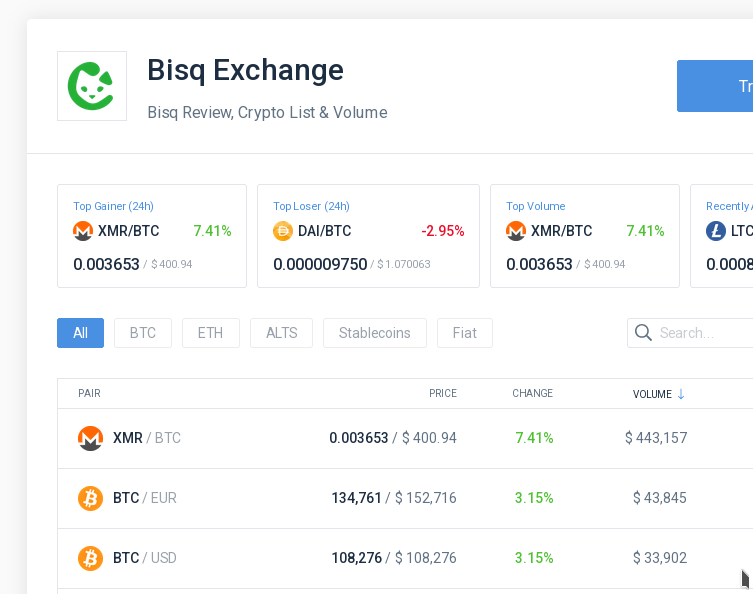Click Litecoin icon in Recently Added card
Screen dimensions: 753x594
(x=716, y=231)
